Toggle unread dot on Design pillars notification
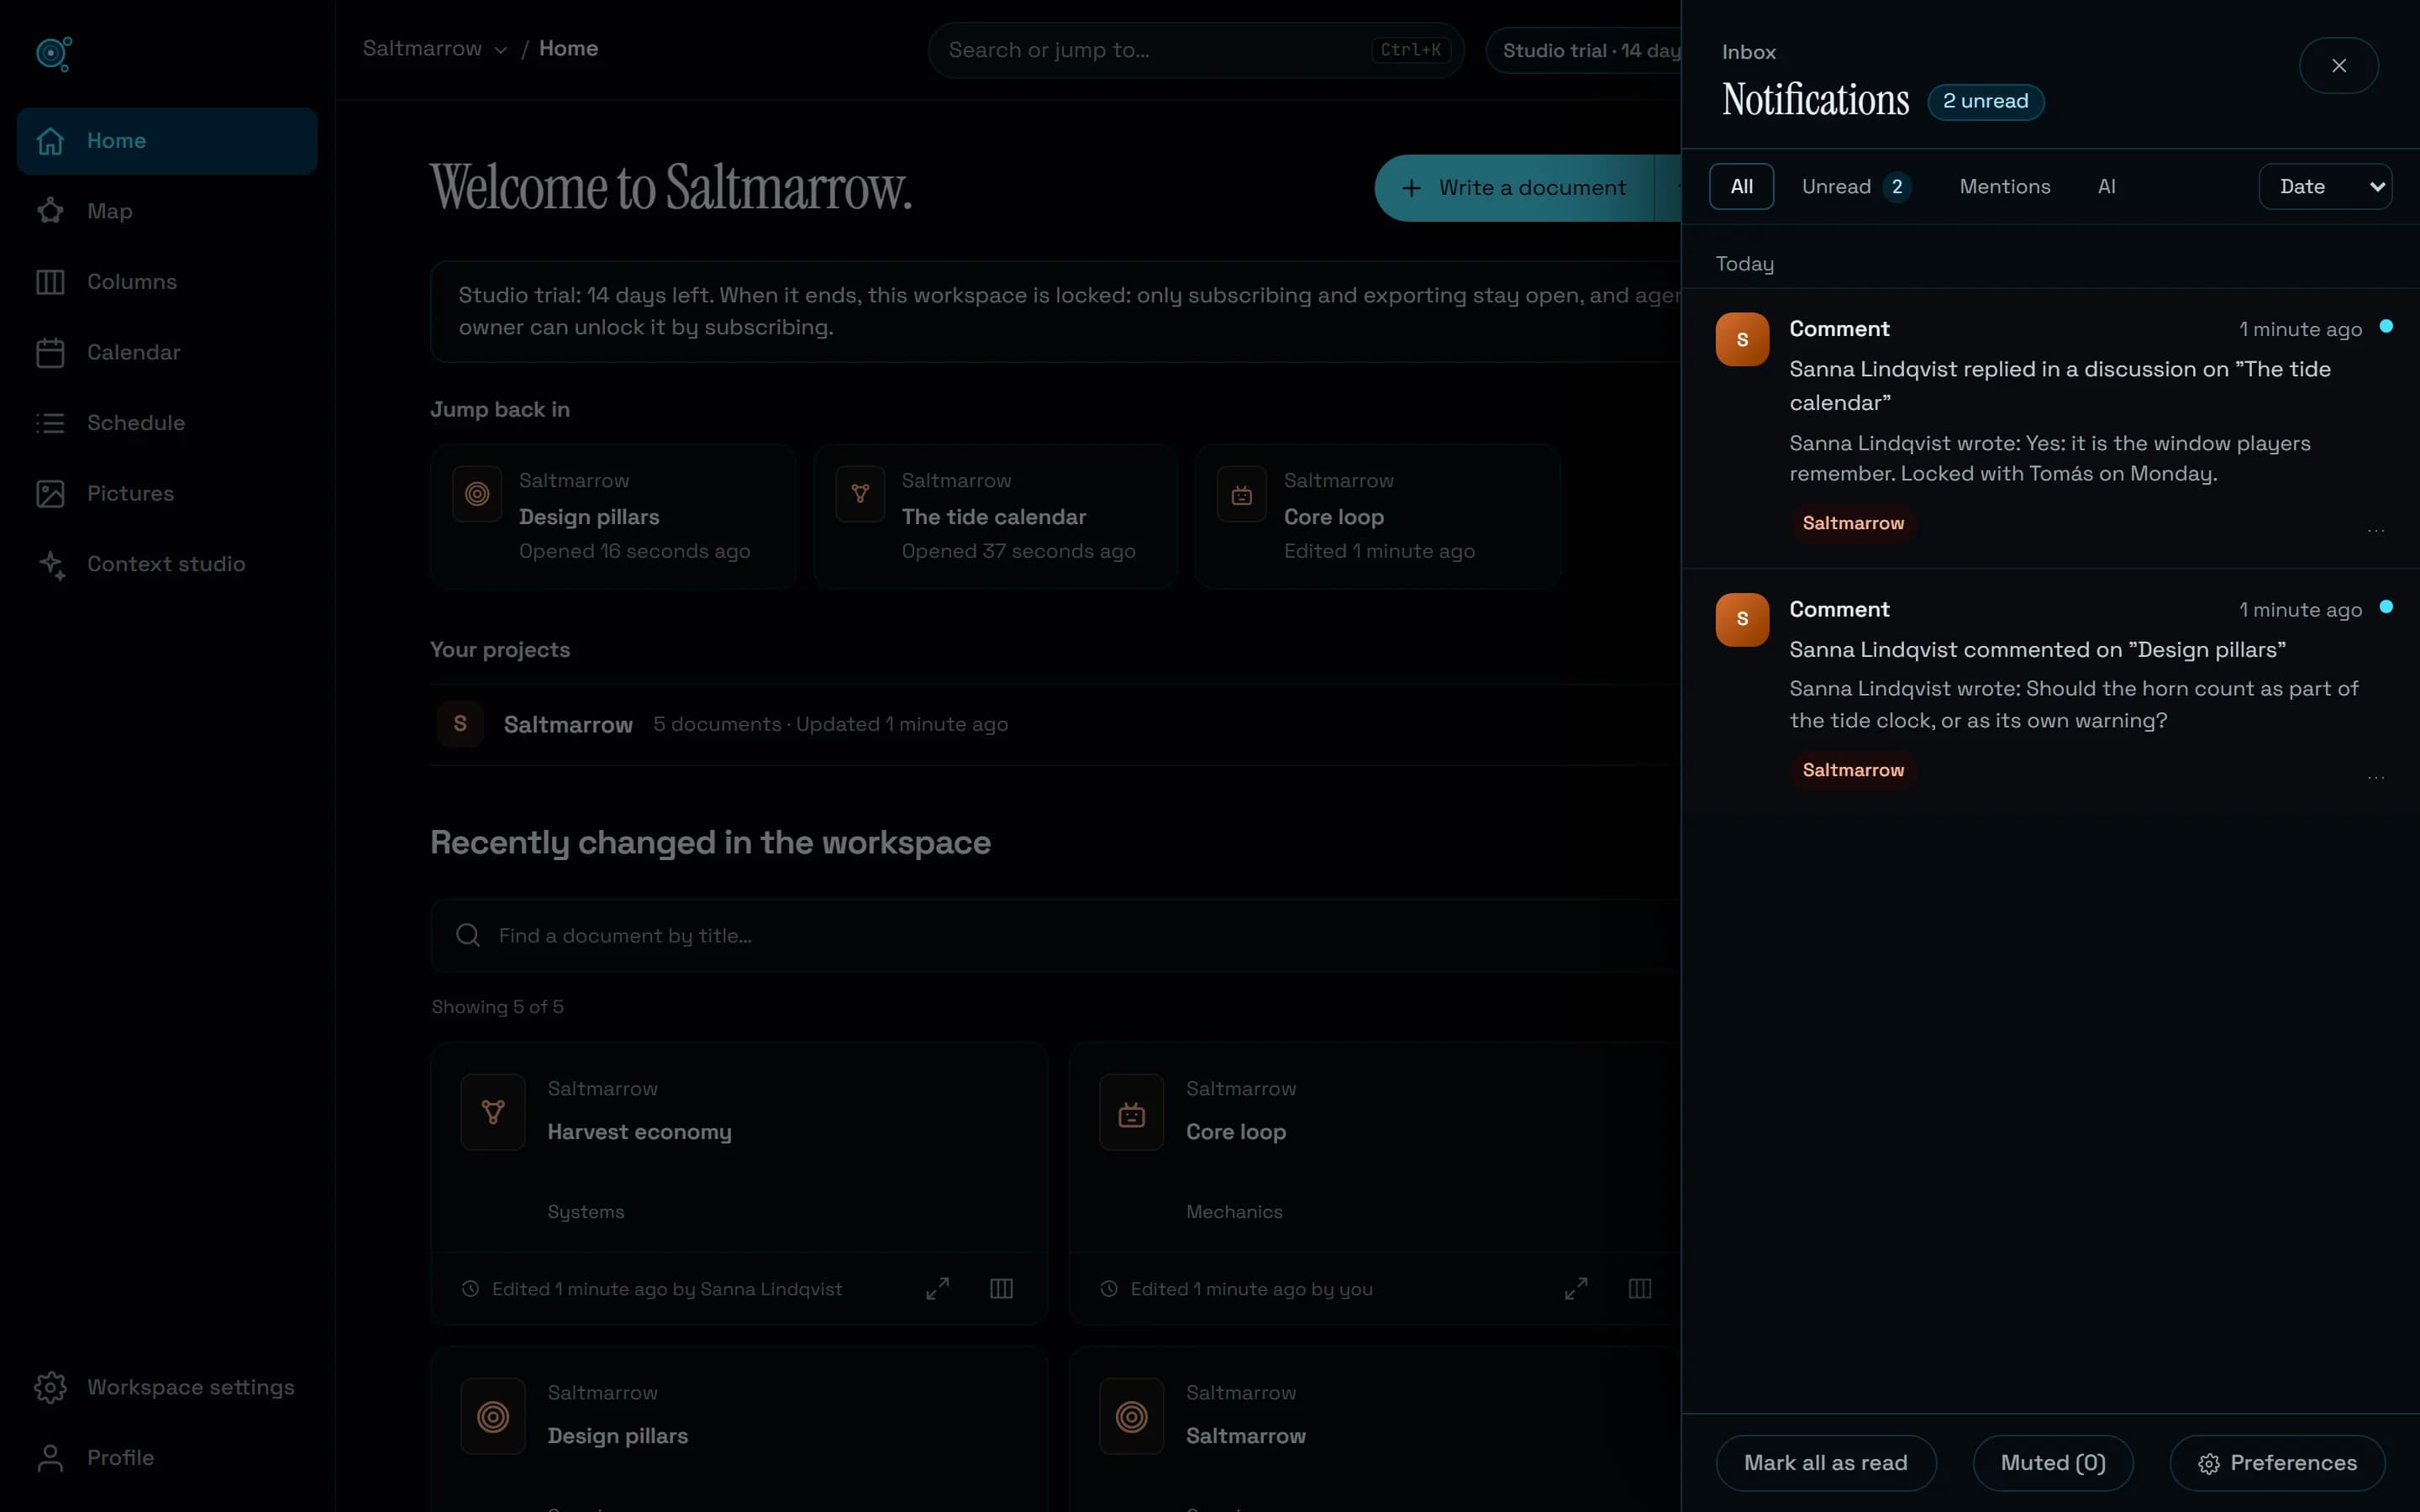Screen dimensions: 2420x1512 point(2386,606)
